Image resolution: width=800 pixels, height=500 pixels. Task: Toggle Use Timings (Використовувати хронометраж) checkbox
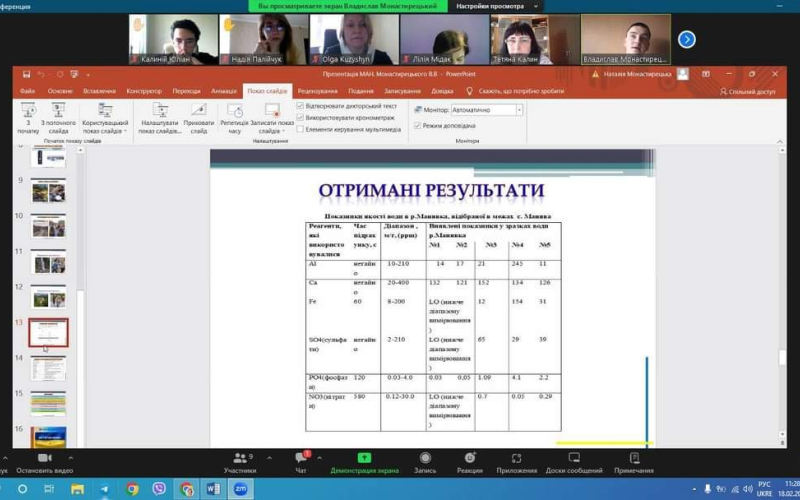pos(300,118)
